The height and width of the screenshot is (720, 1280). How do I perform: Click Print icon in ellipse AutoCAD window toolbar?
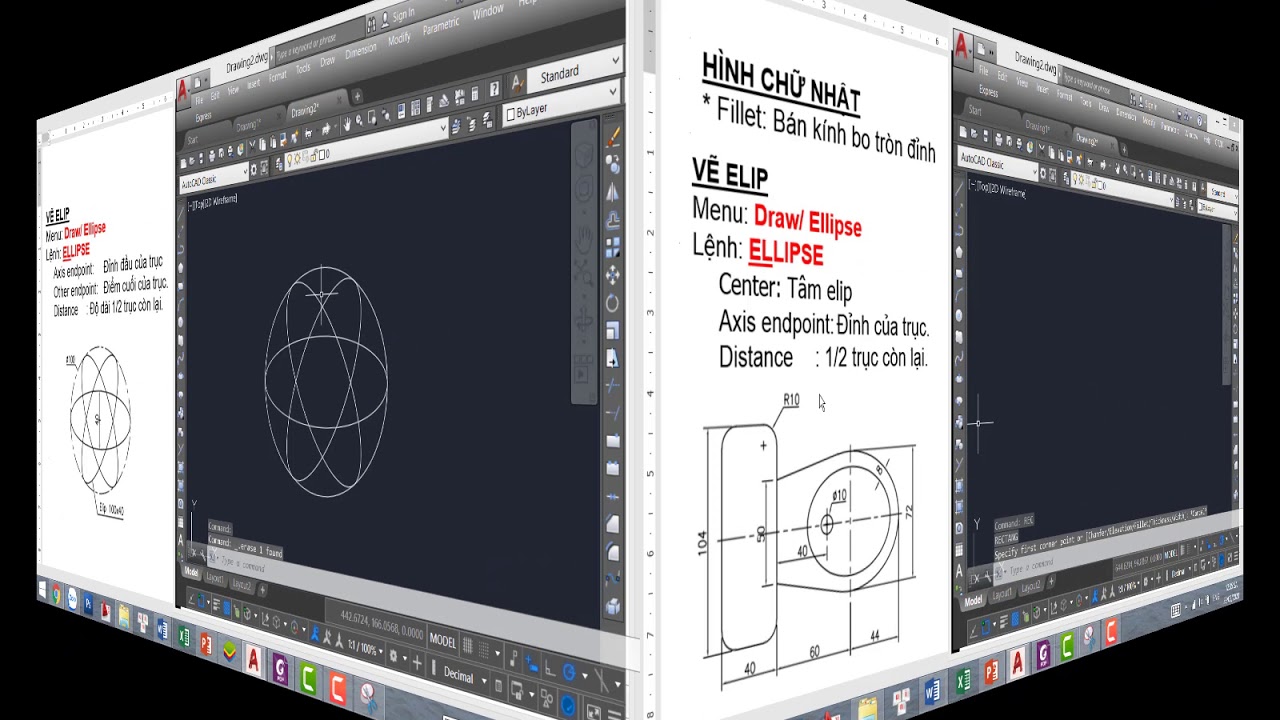[x=212, y=157]
